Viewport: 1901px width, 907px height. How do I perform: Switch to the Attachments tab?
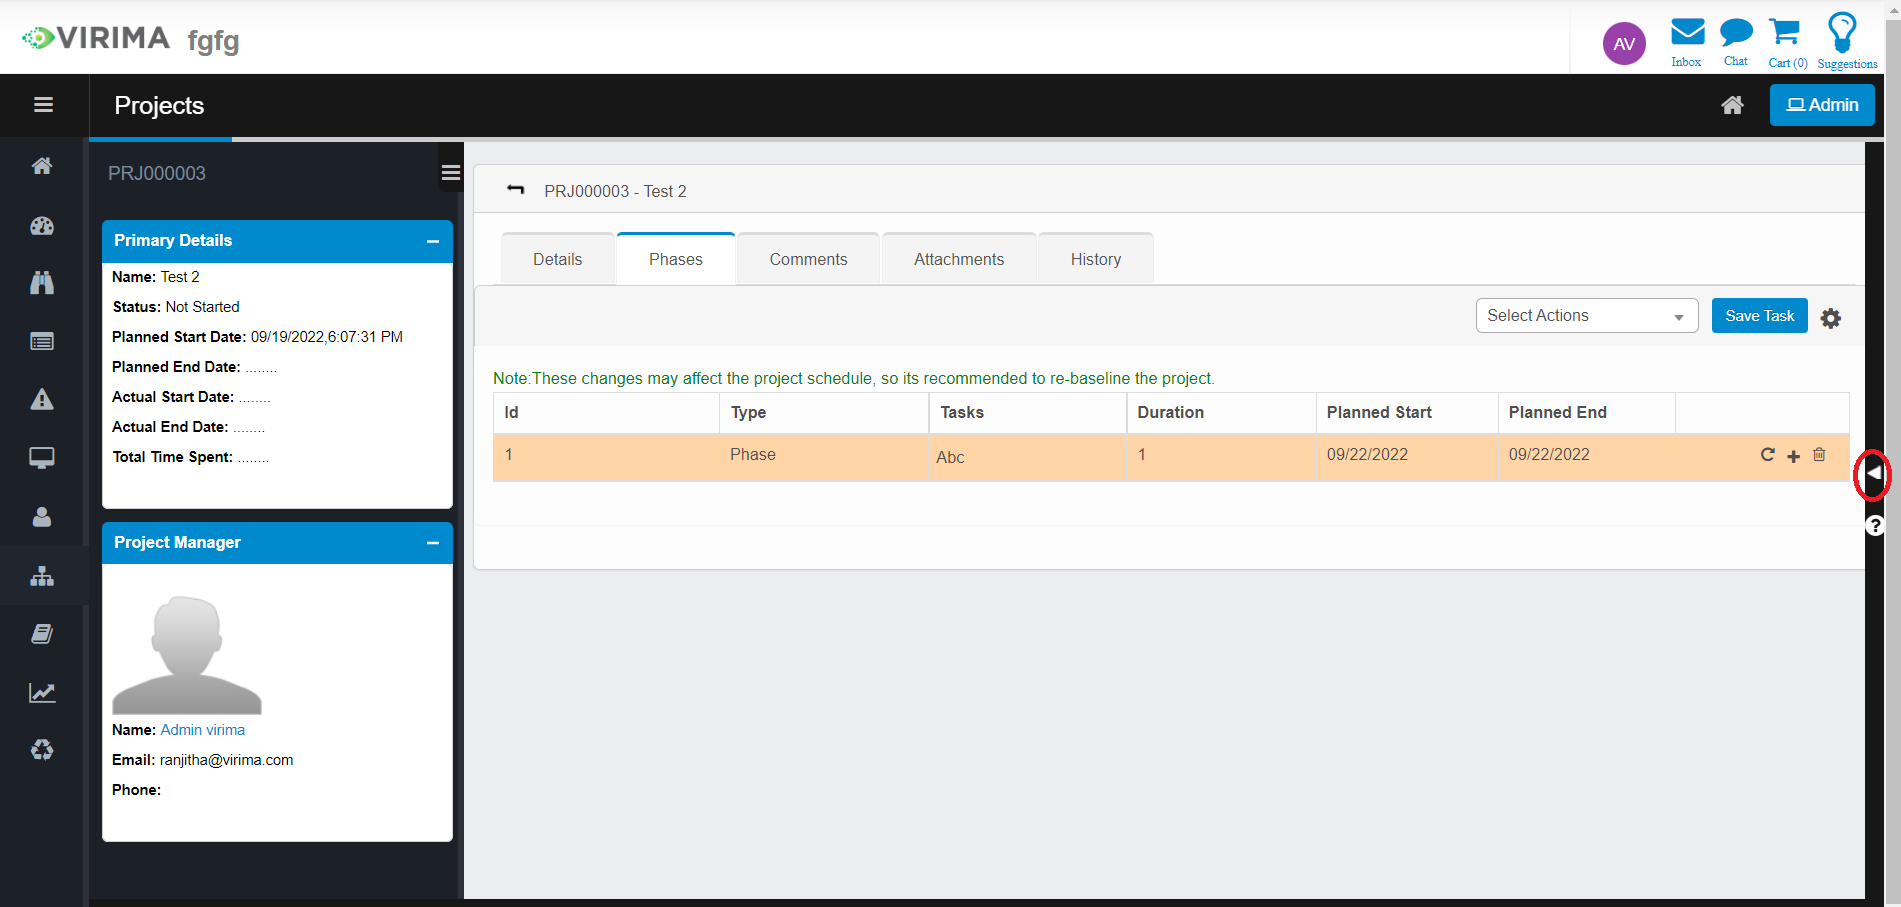[x=958, y=260]
